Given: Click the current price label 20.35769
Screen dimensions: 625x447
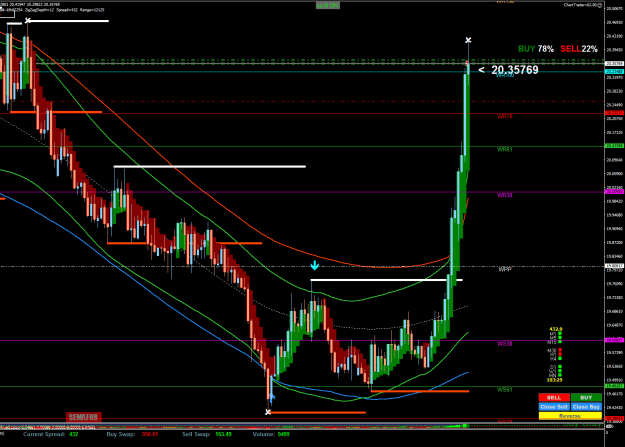Looking at the screenshot, I should point(515,70).
